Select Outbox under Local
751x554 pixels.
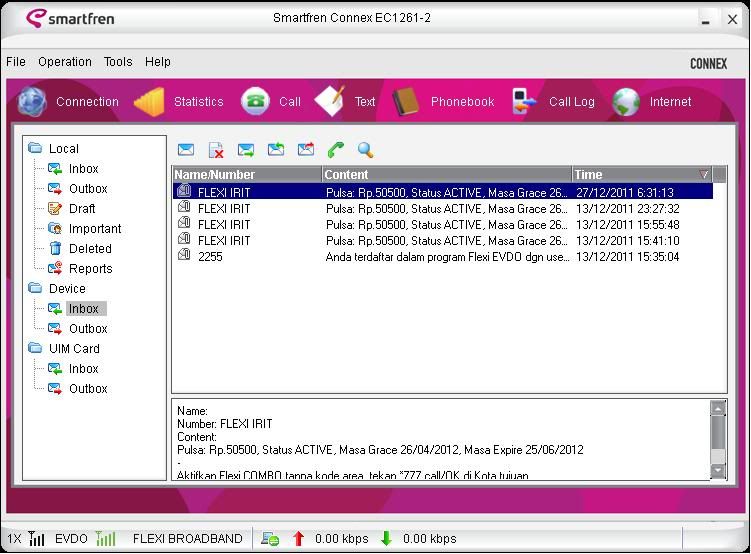(88, 189)
